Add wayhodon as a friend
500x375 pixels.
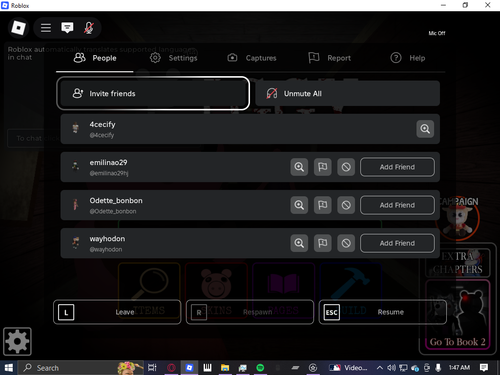click(397, 243)
